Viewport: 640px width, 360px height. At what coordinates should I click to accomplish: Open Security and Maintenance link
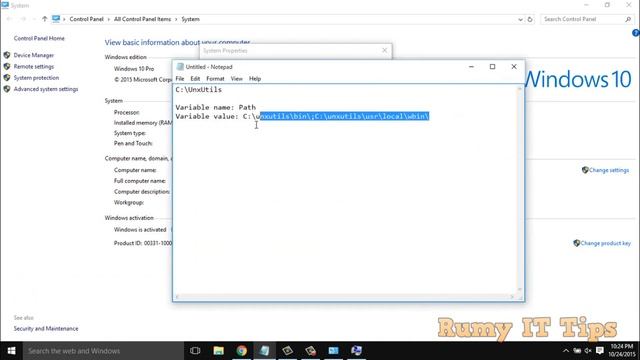46,329
